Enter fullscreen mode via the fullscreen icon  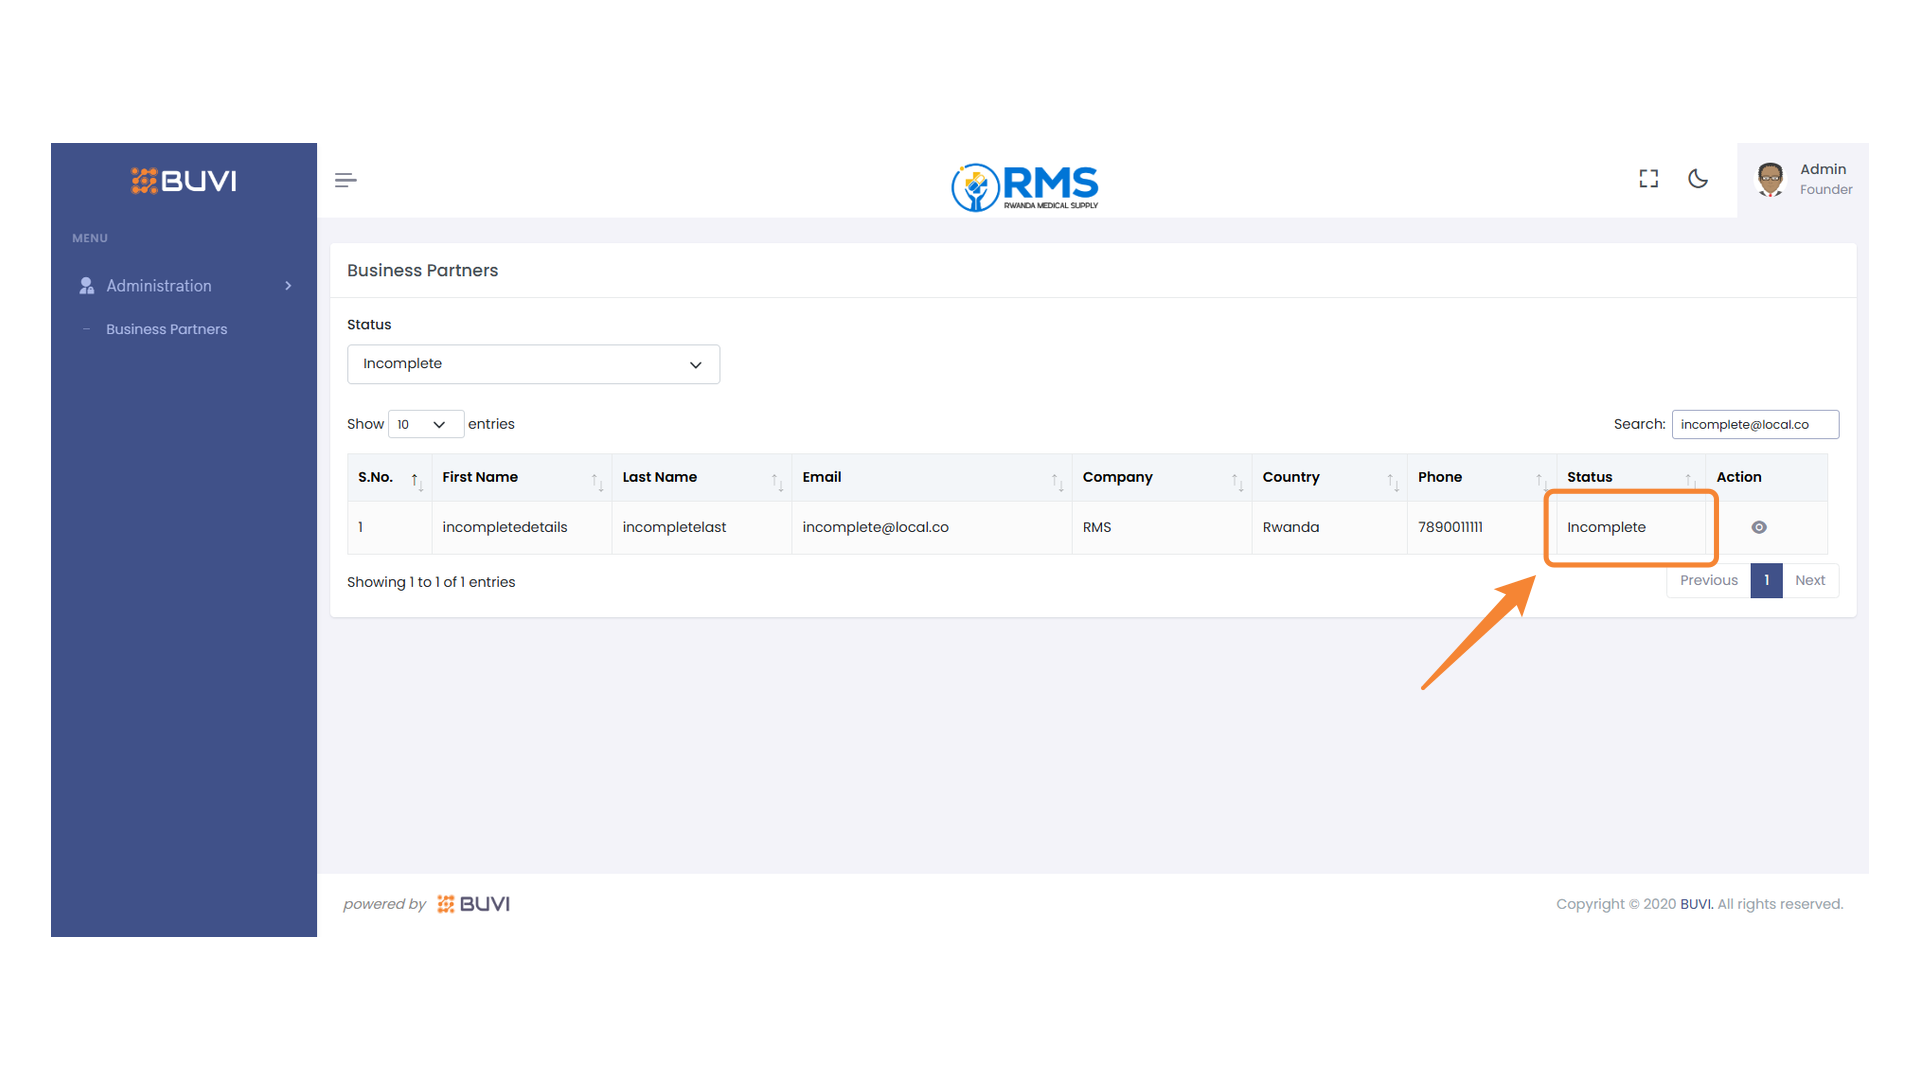pos(1649,179)
